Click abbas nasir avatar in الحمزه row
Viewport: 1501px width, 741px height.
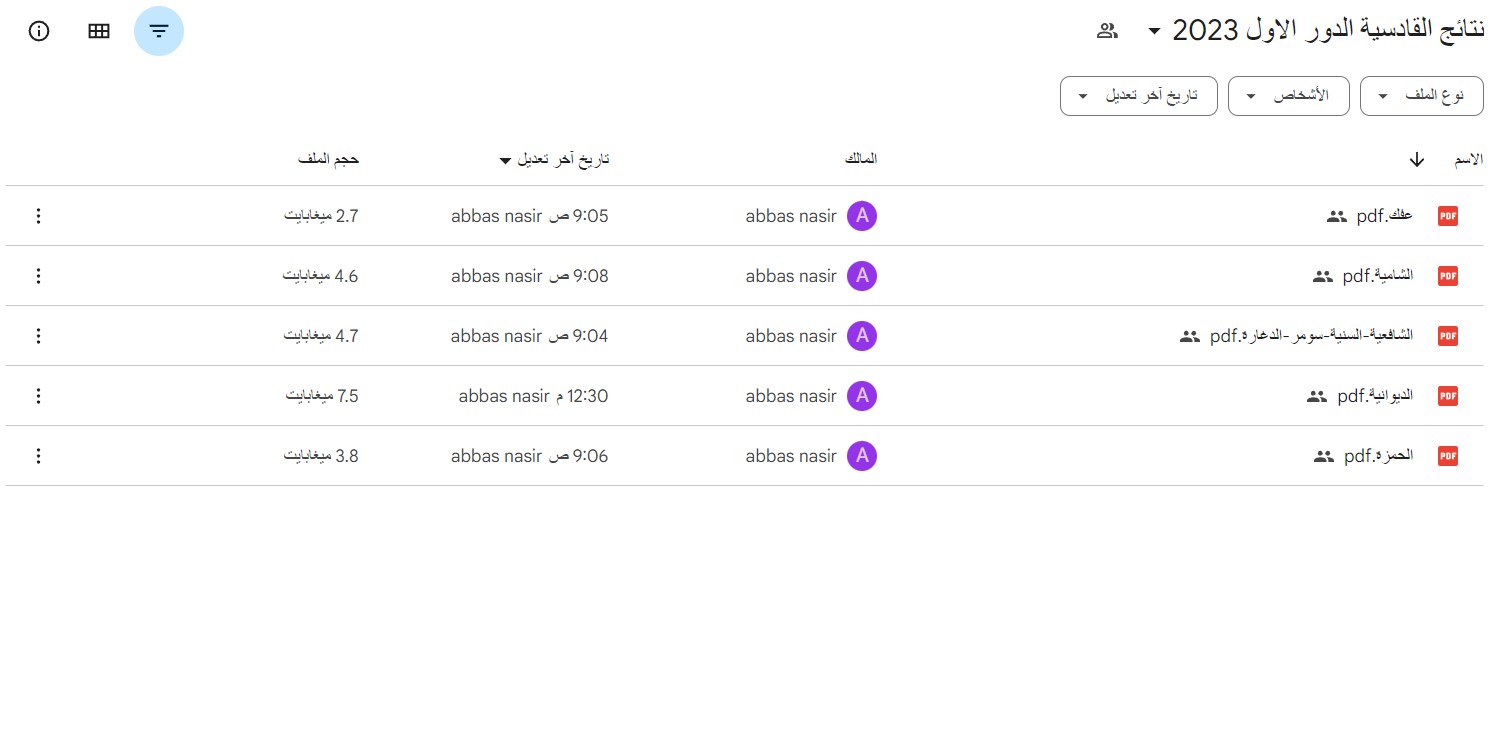[x=862, y=456]
